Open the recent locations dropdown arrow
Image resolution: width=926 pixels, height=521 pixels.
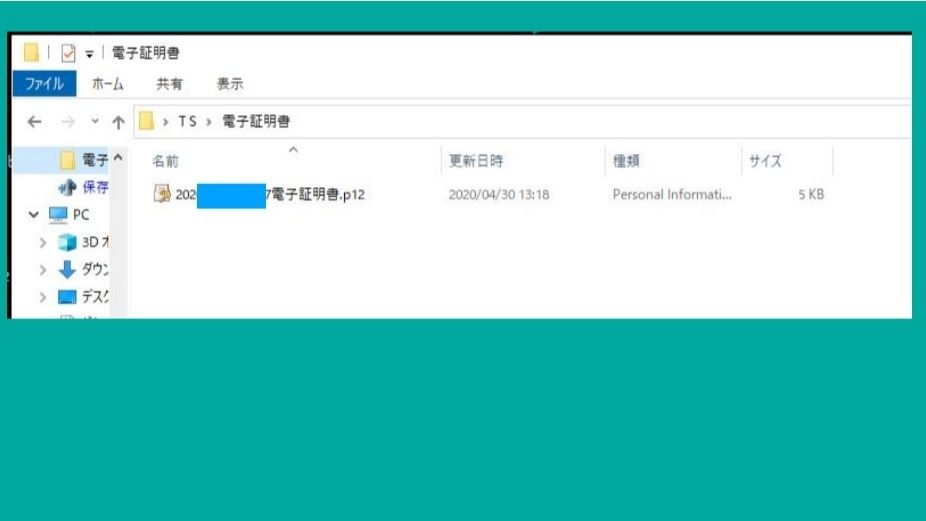pos(95,122)
